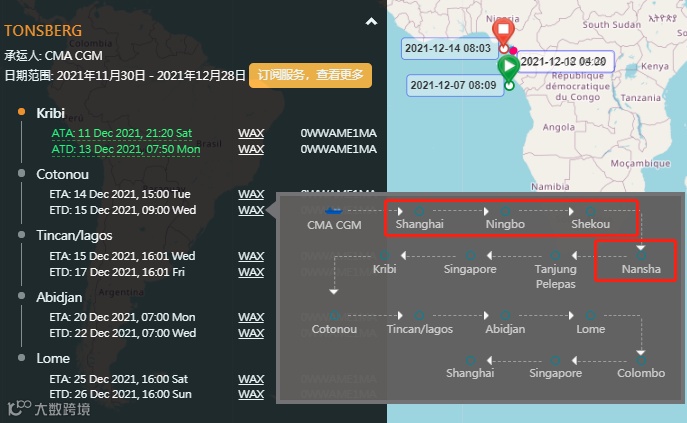This screenshot has height=423, width=687.
Task: Open WAX link on Kribi ATD row
Action: click(251, 149)
